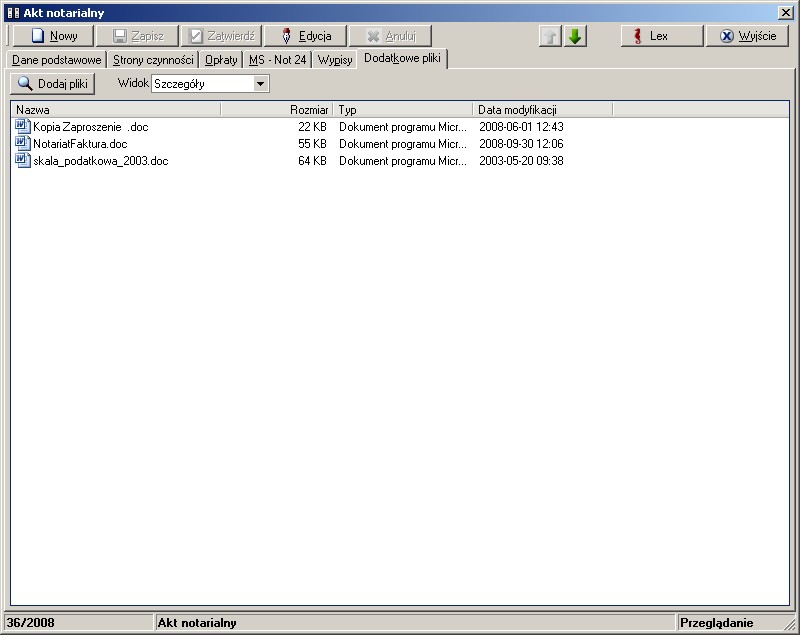Go to the MS - Not 24 tab
Screen dimensions: 800x635
pos(277,60)
